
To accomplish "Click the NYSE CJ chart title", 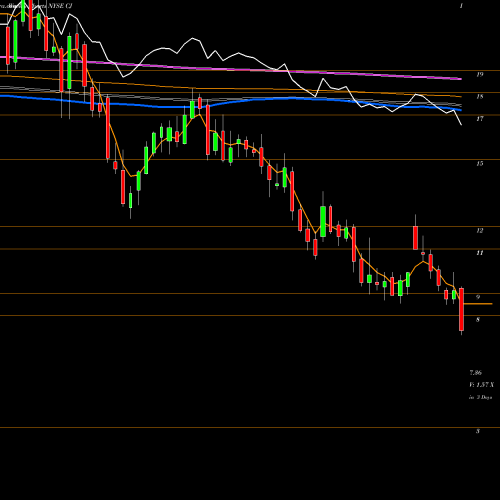I will (x=61, y=6).
